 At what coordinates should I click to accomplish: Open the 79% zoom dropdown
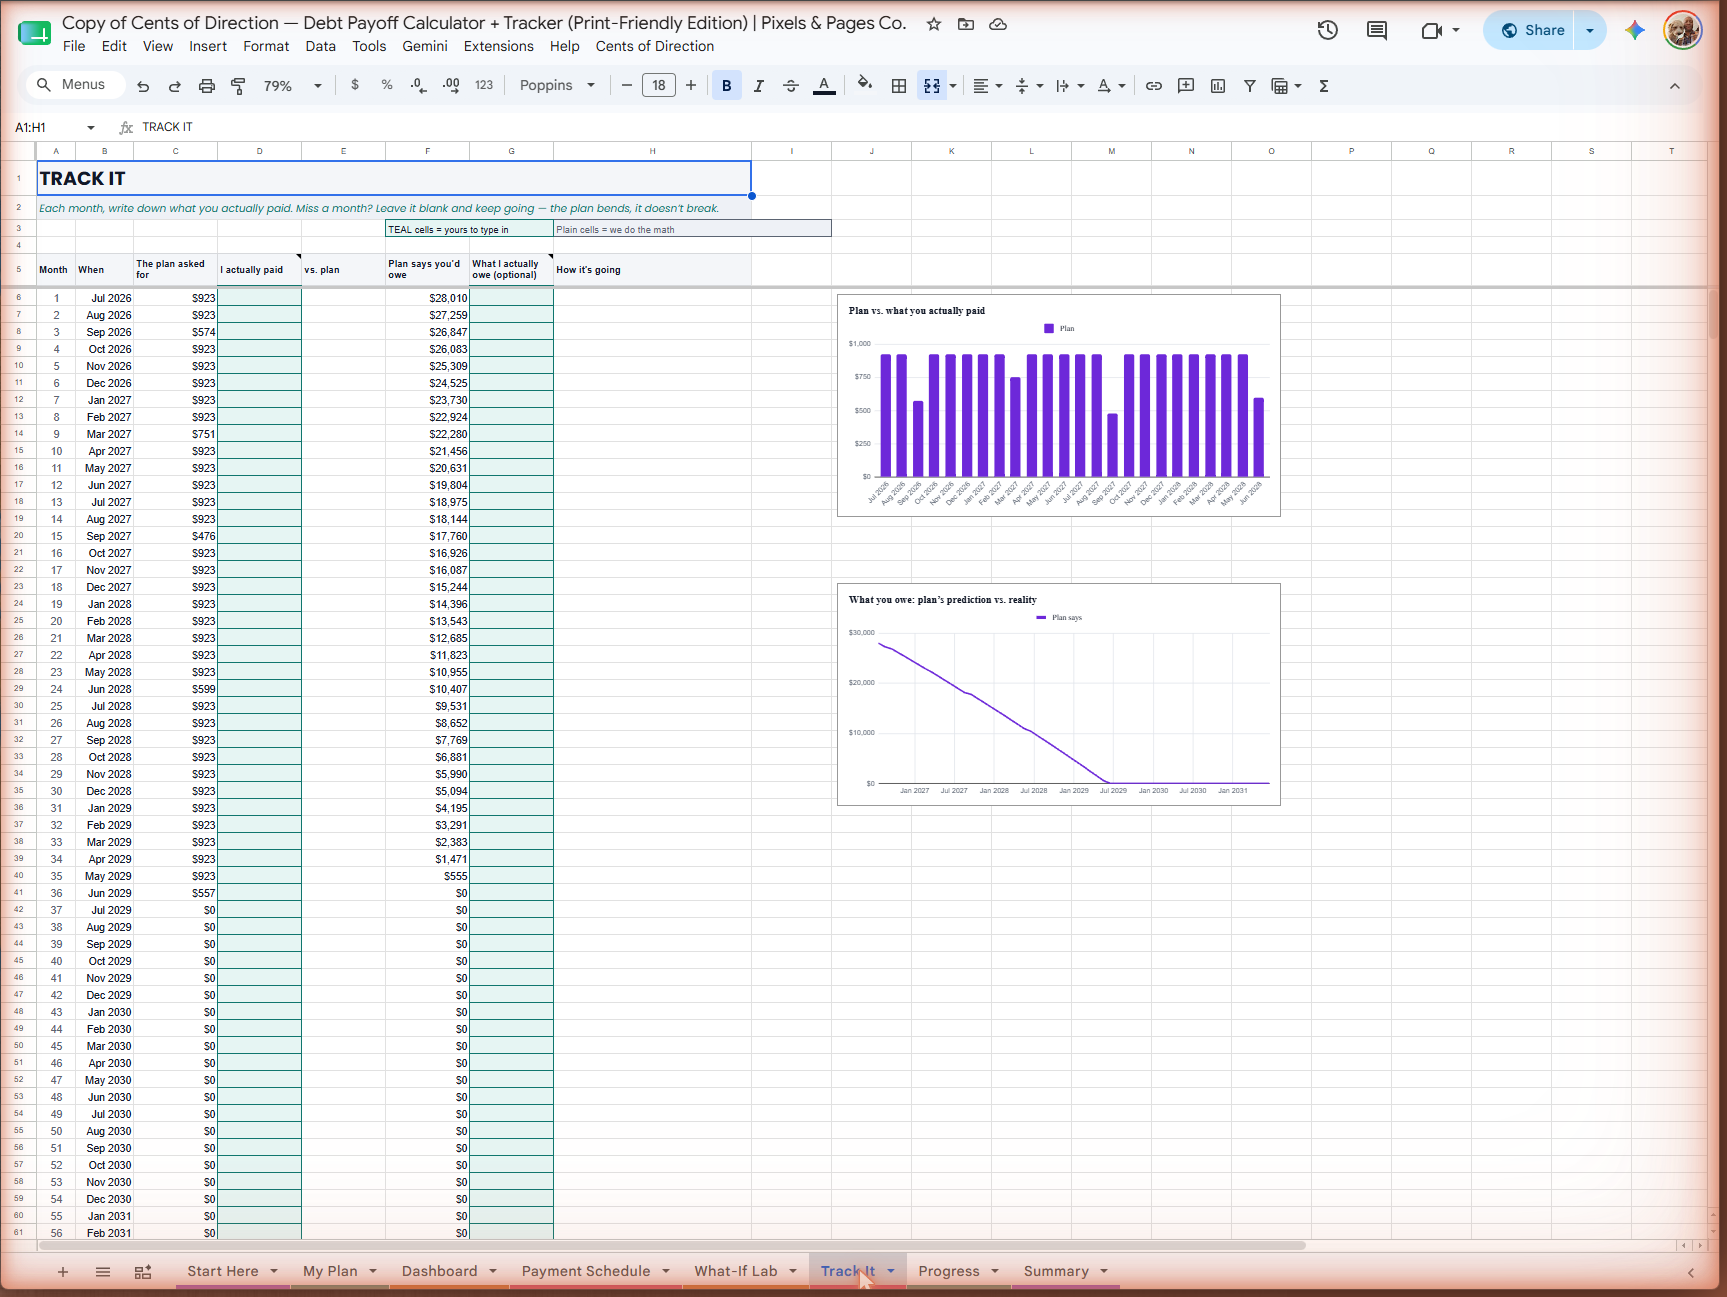coord(292,86)
